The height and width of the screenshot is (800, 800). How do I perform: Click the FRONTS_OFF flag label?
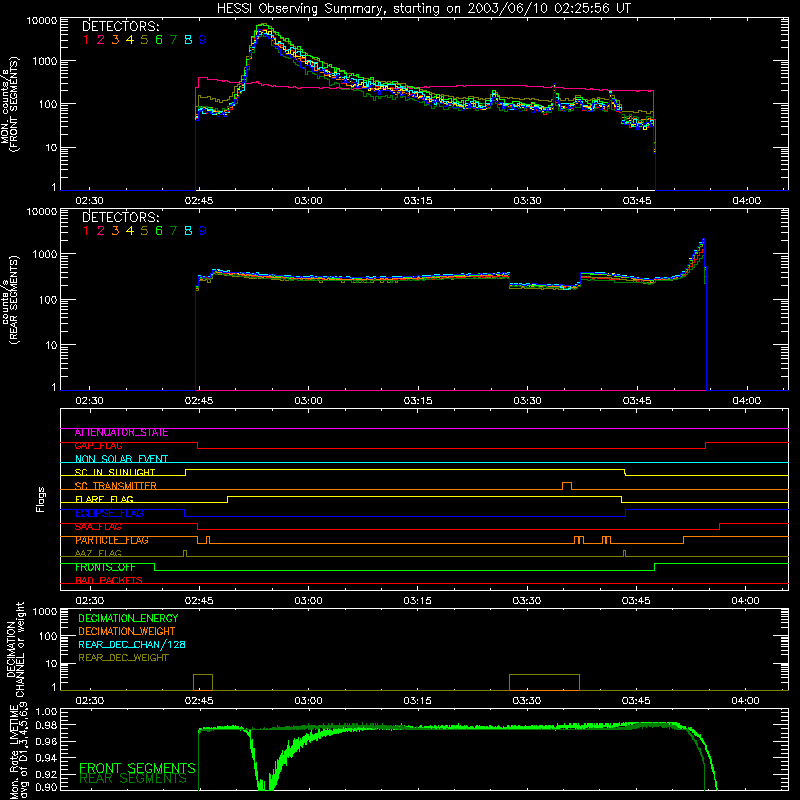point(105,567)
